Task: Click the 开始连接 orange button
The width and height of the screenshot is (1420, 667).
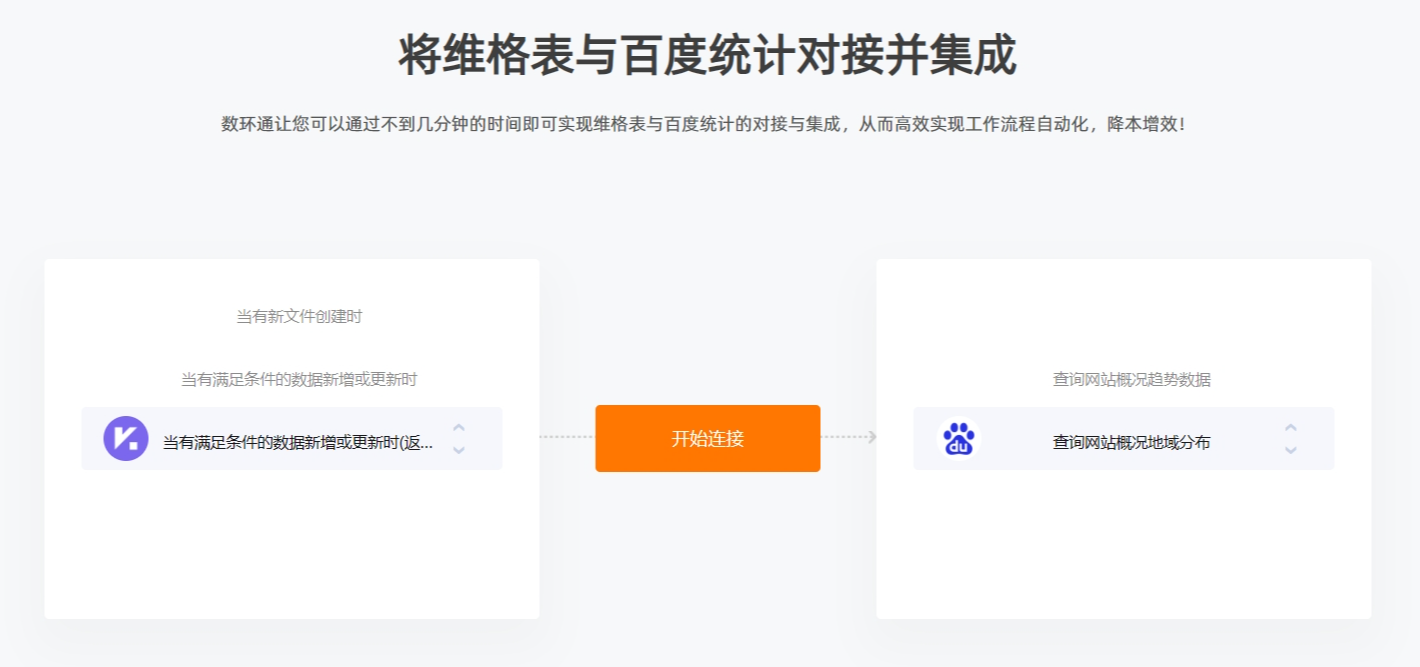Action: pos(708,438)
